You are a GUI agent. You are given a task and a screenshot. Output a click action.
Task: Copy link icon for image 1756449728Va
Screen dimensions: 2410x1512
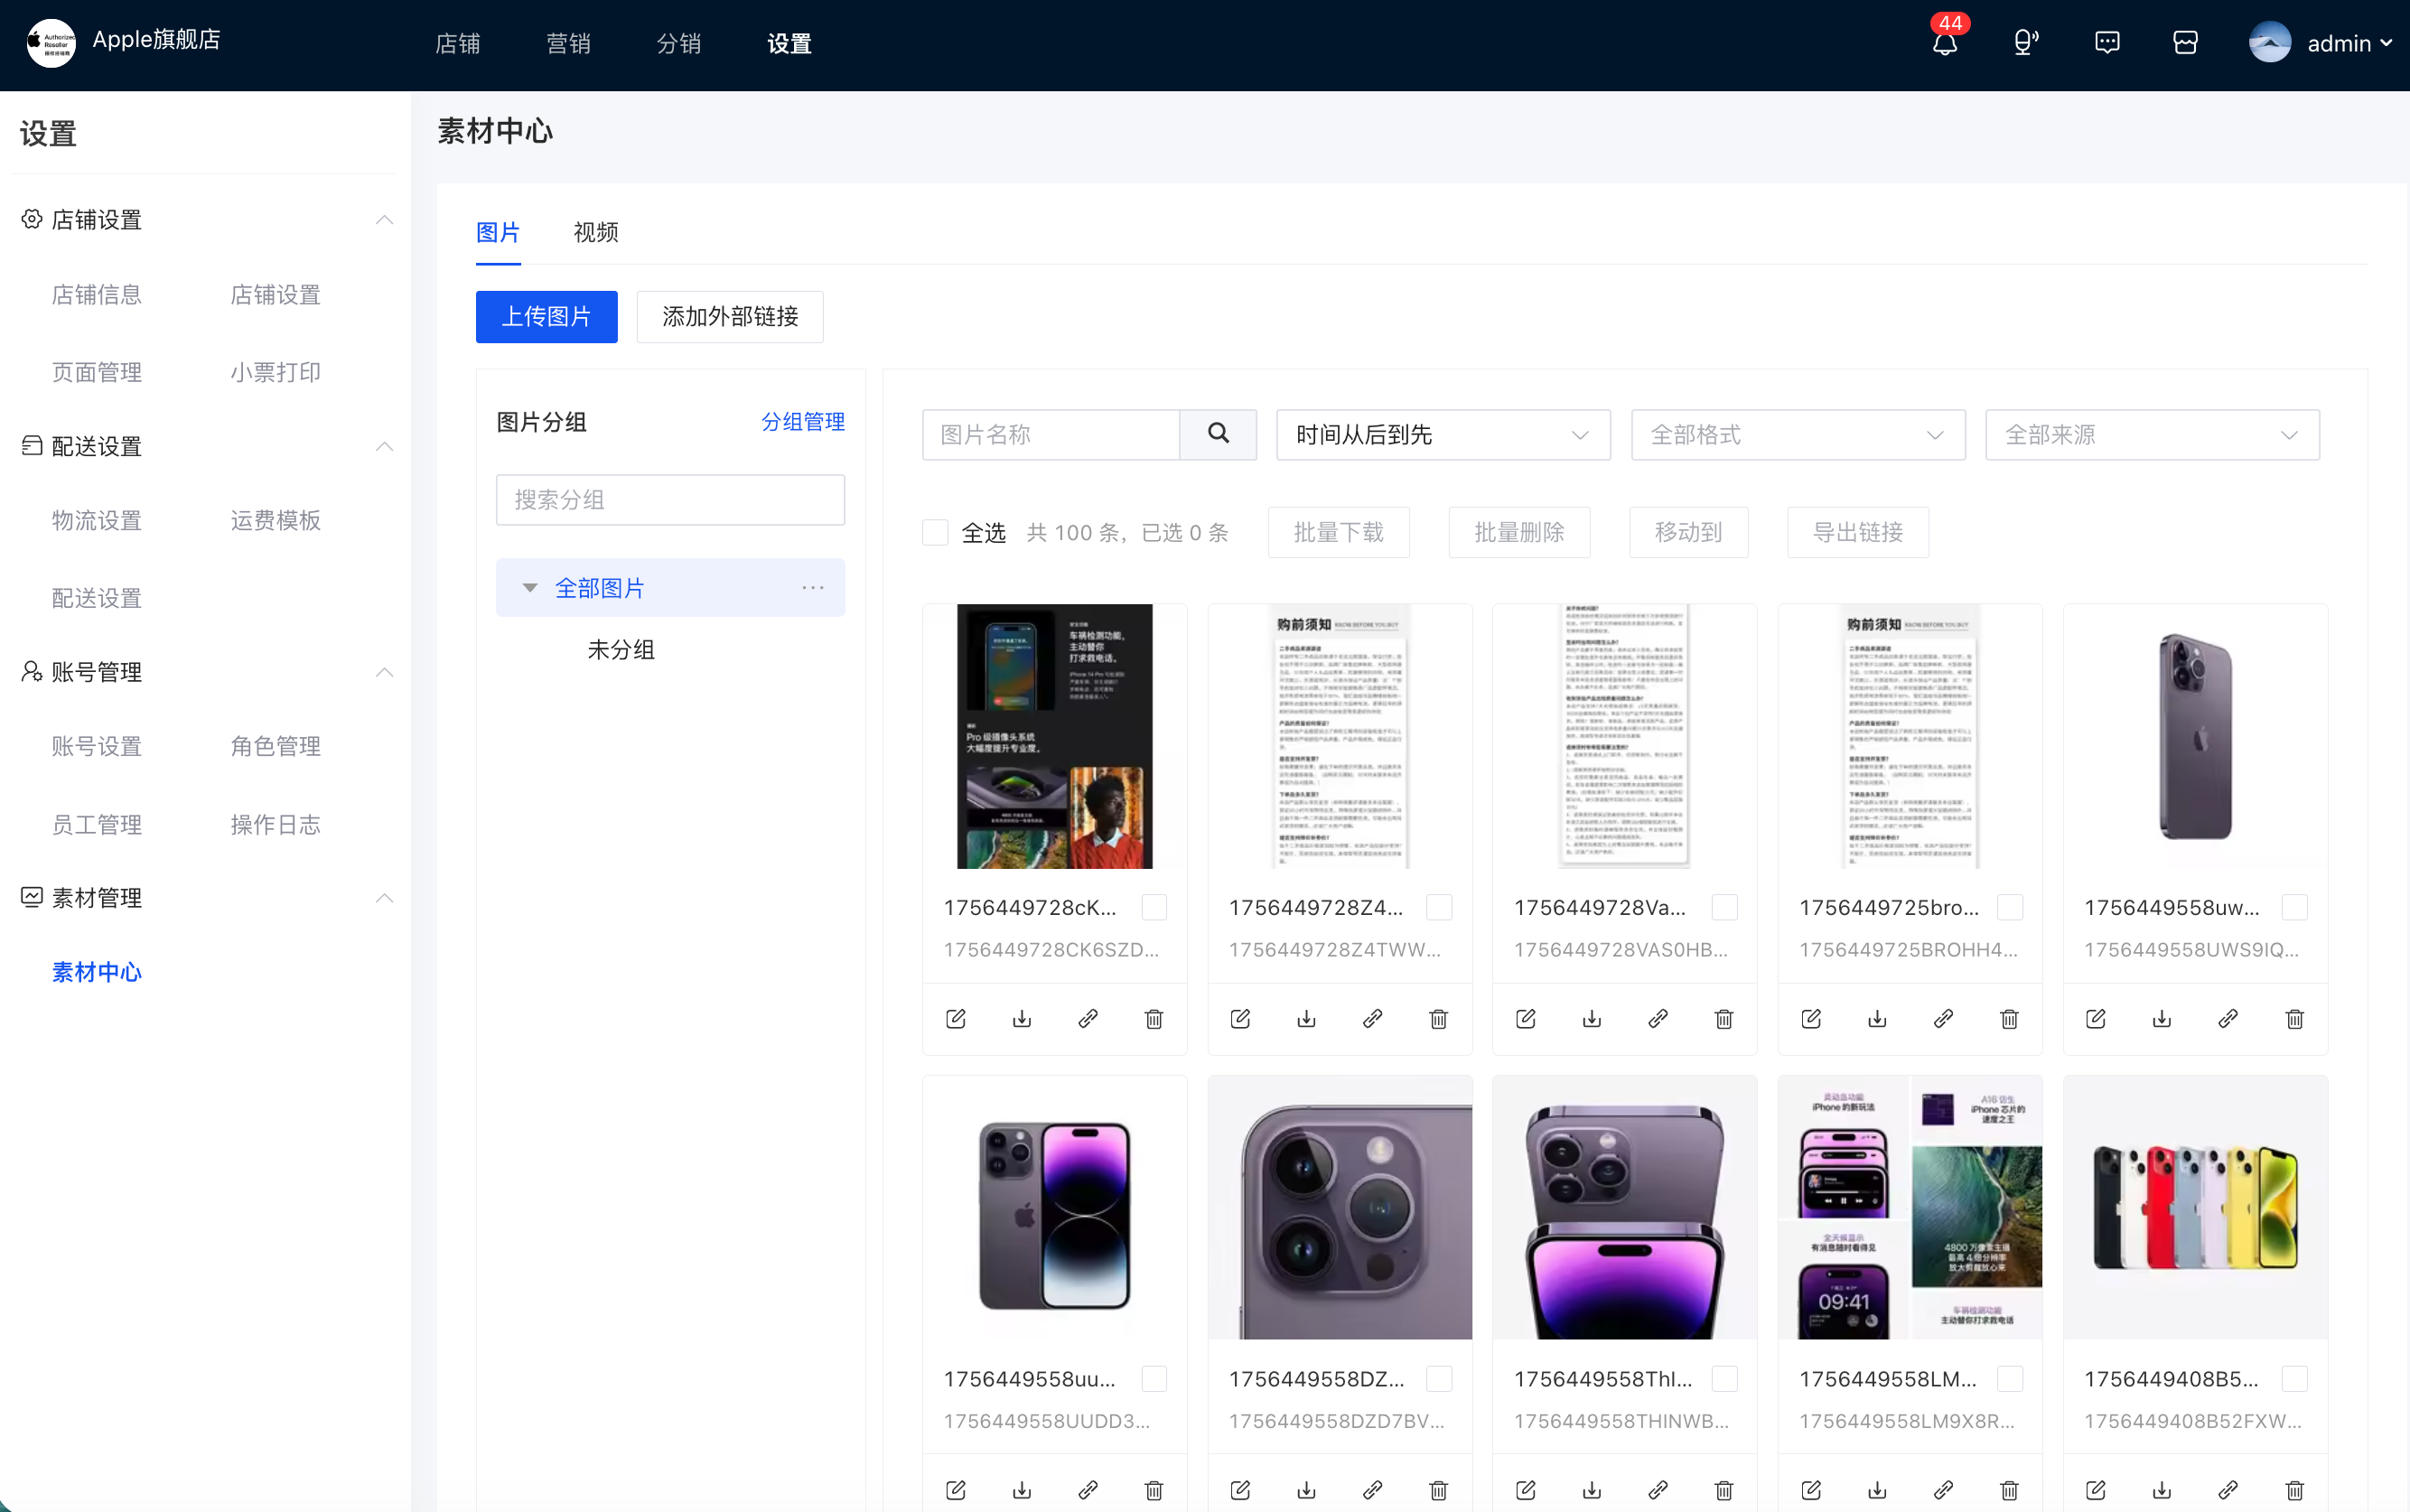coord(1657,1018)
